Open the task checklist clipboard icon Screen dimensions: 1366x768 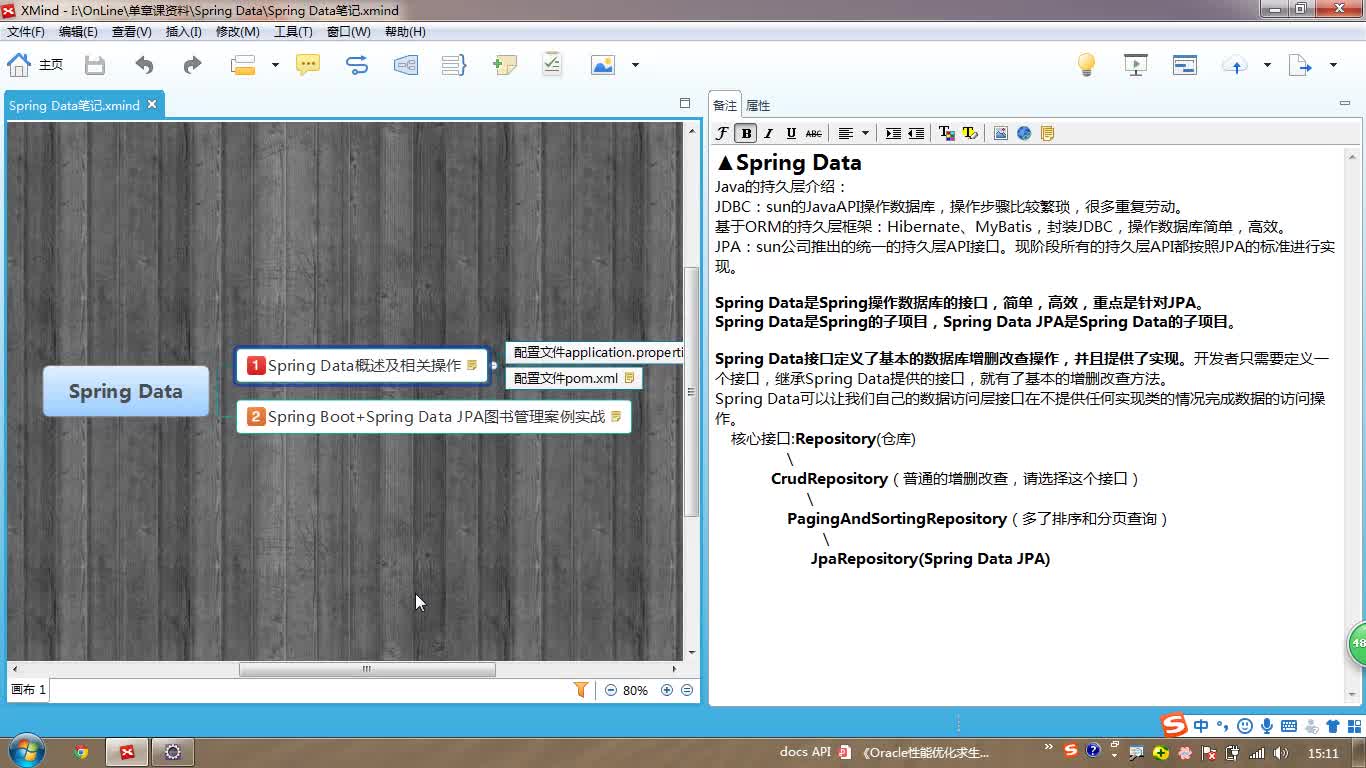(x=552, y=65)
